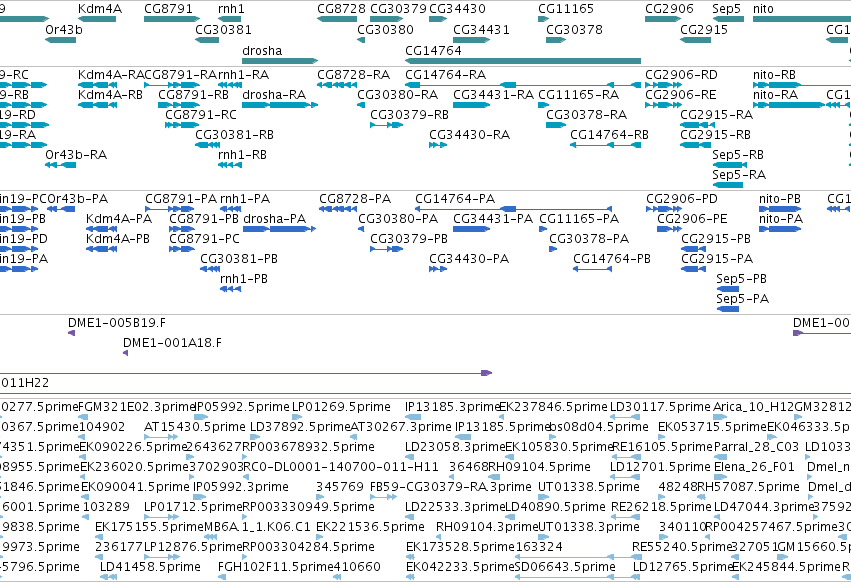Click the CG8791 gene bar

coord(172,19)
